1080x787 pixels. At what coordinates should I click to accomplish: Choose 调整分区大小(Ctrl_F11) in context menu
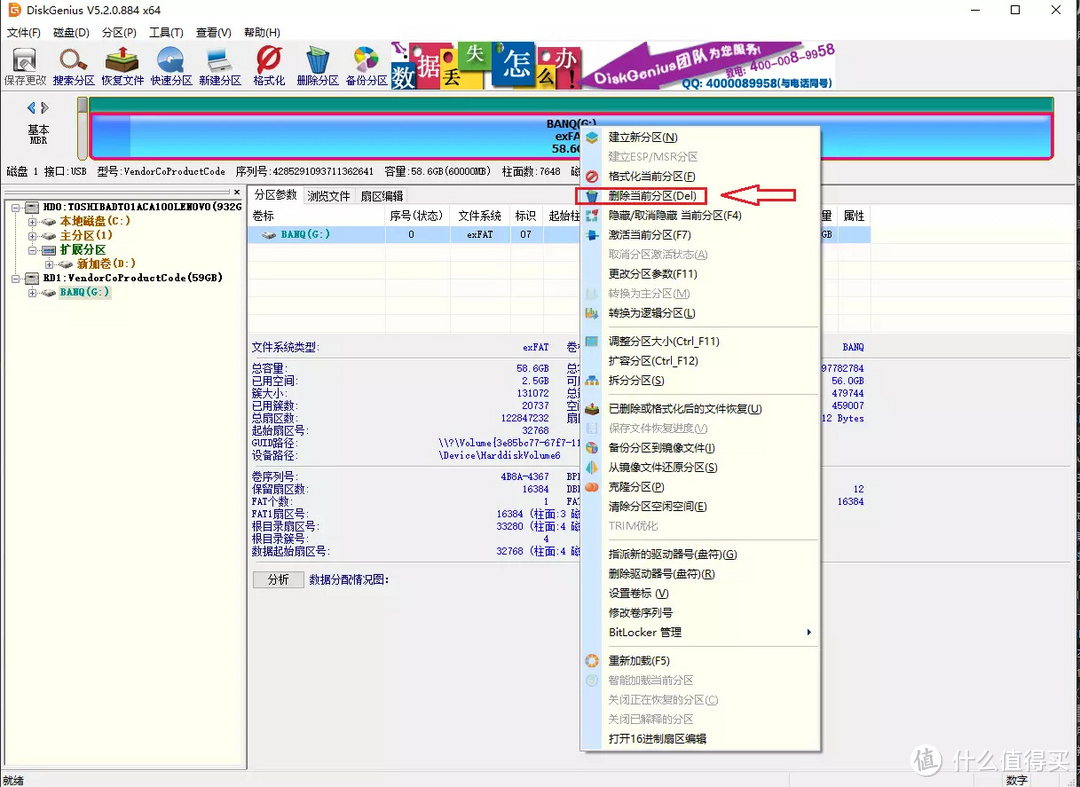coord(700,341)
